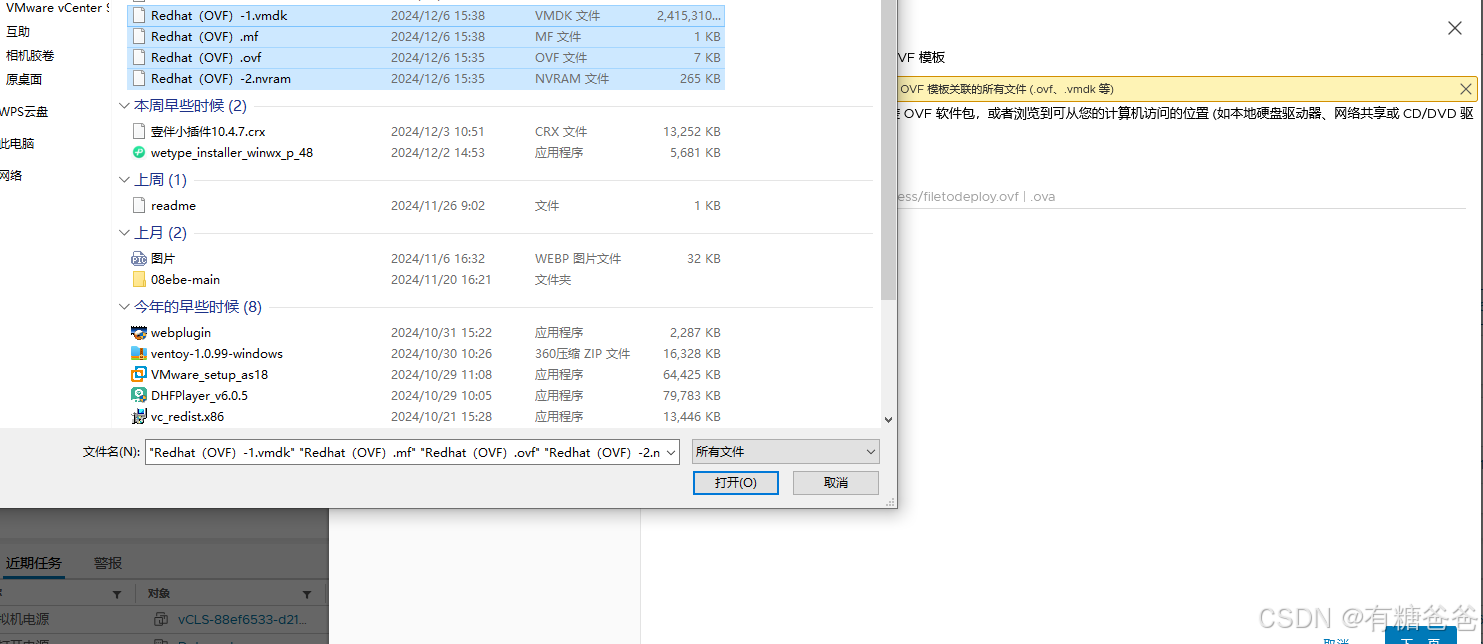Click the DHFPlayer_v6.0.5 application icon
Viewport: 1483px width, 644px height.
pyautogui.click(x=139, y=396)
